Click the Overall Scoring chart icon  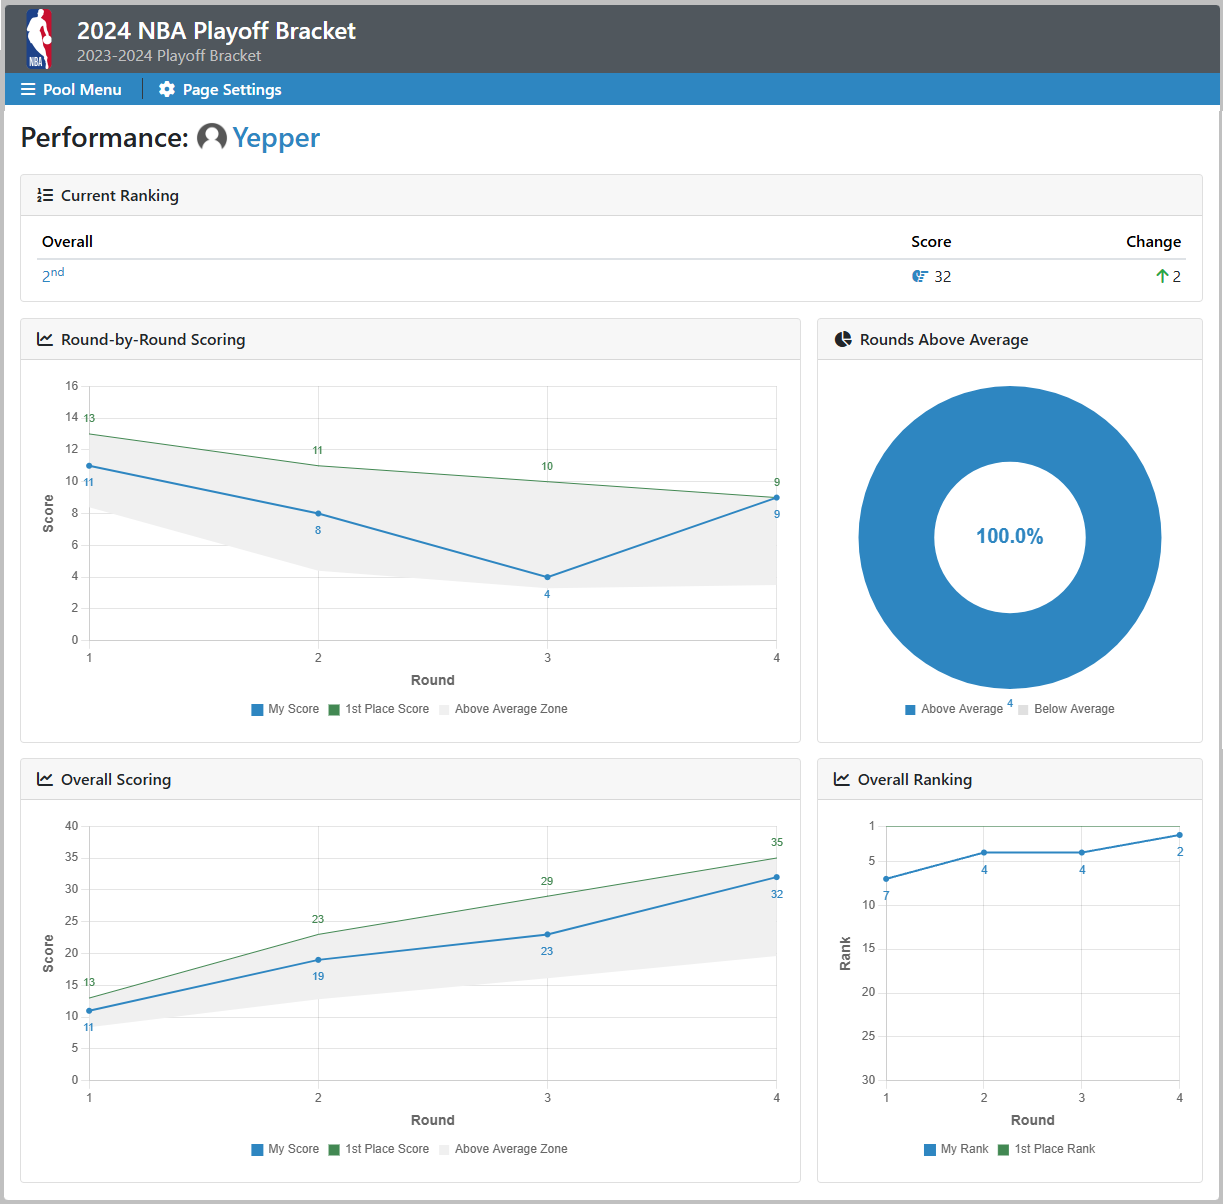[x=45, y=779]
